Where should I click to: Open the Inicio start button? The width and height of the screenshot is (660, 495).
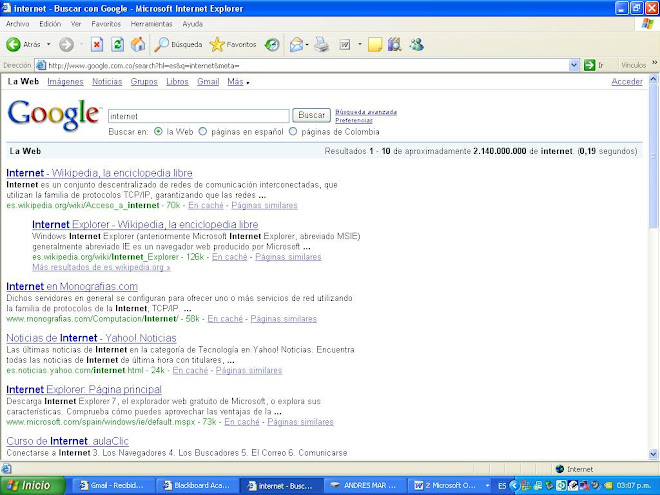point(33,485)
